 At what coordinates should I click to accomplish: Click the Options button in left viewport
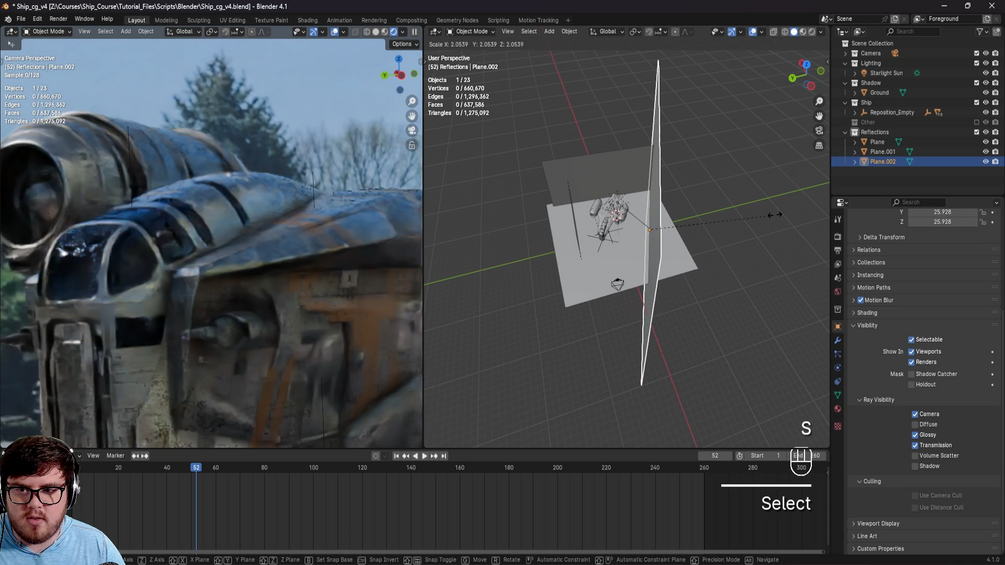tap(403, 44)
